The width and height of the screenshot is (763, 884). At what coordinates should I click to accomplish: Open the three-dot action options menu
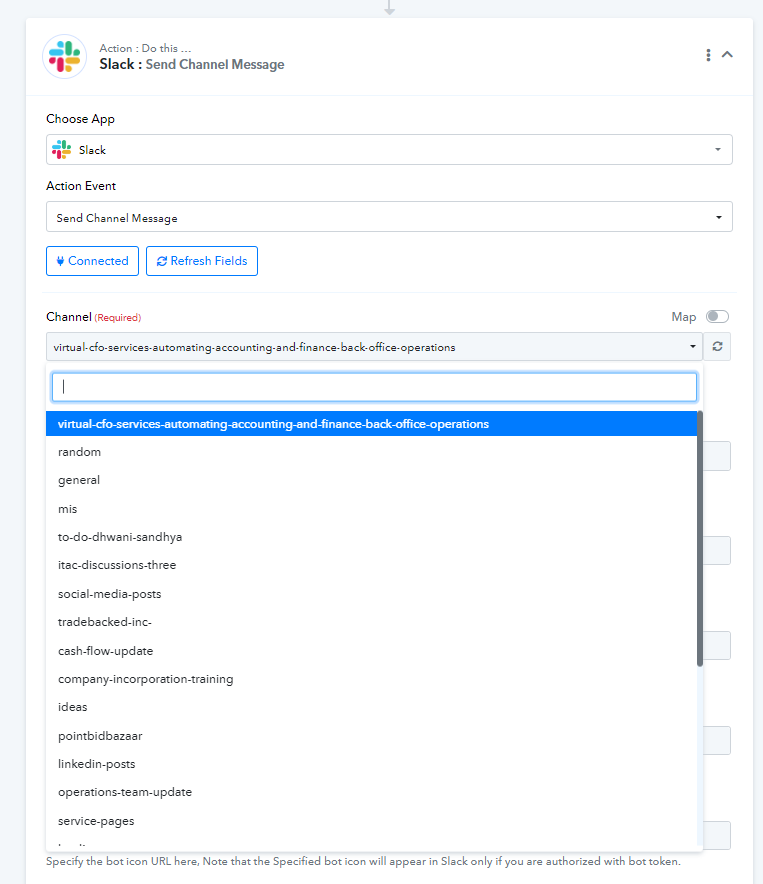click(708, 55)
